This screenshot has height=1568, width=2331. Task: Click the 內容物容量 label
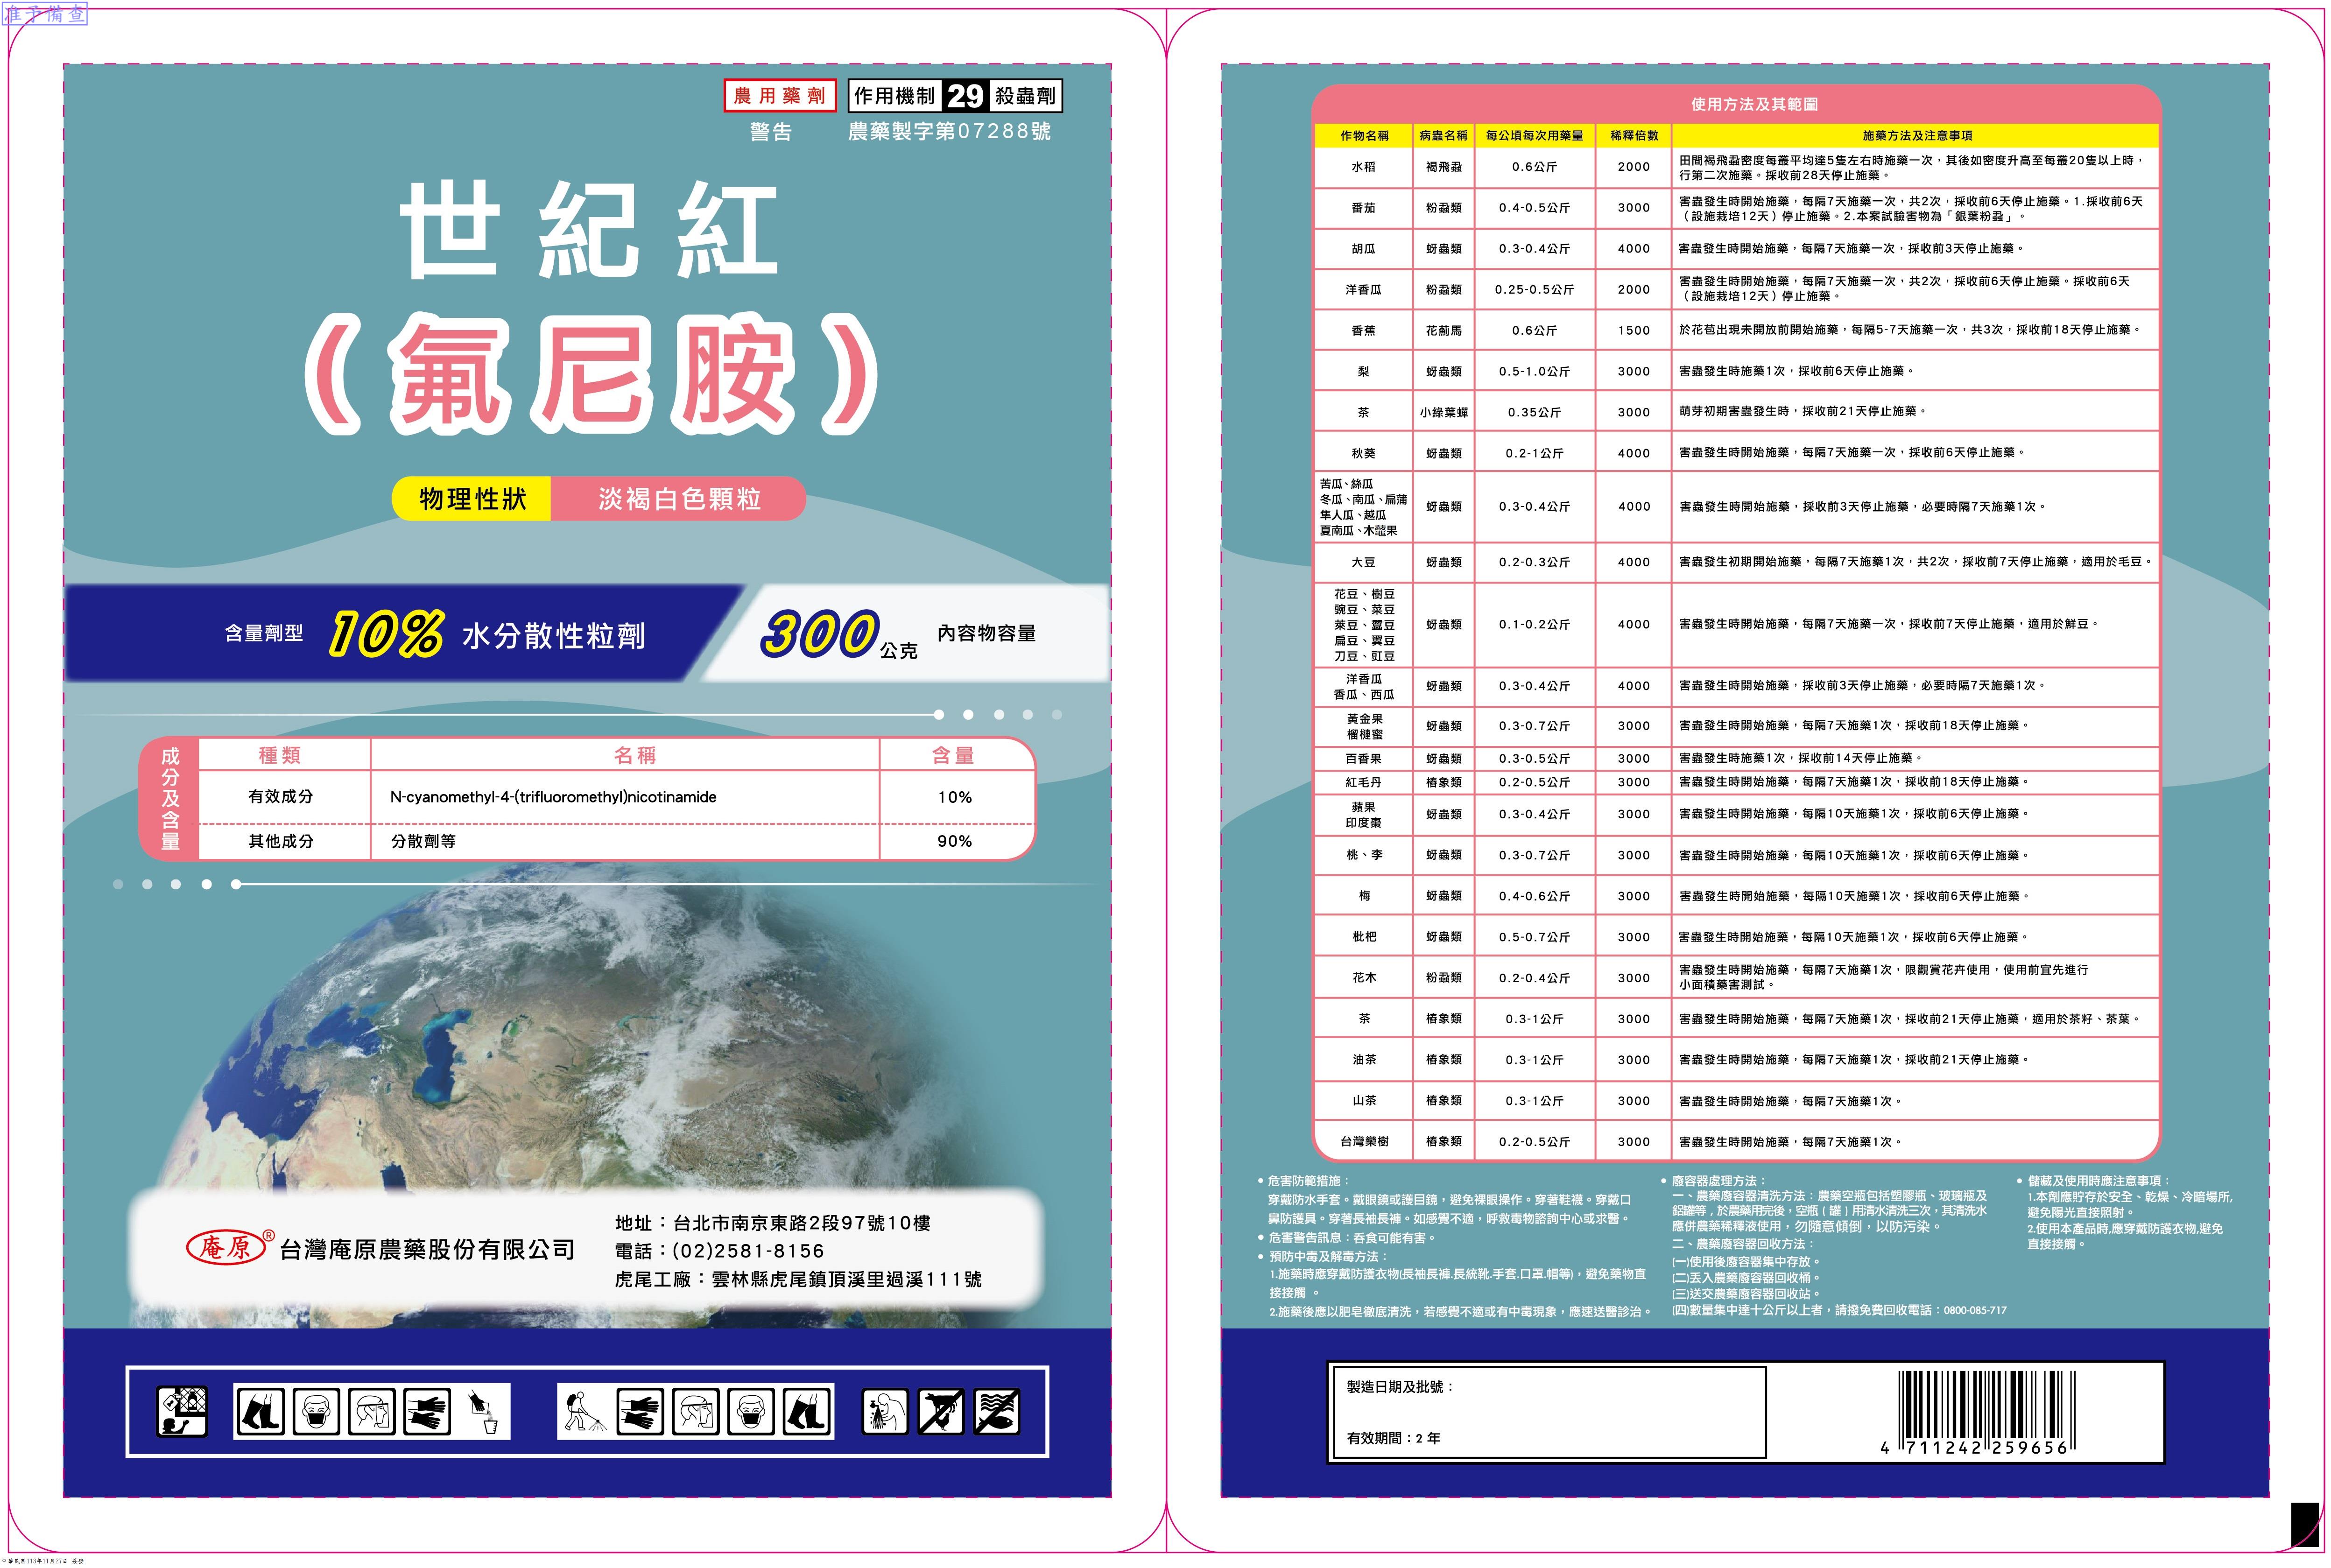pyautogui.click(x=986, y=633)
